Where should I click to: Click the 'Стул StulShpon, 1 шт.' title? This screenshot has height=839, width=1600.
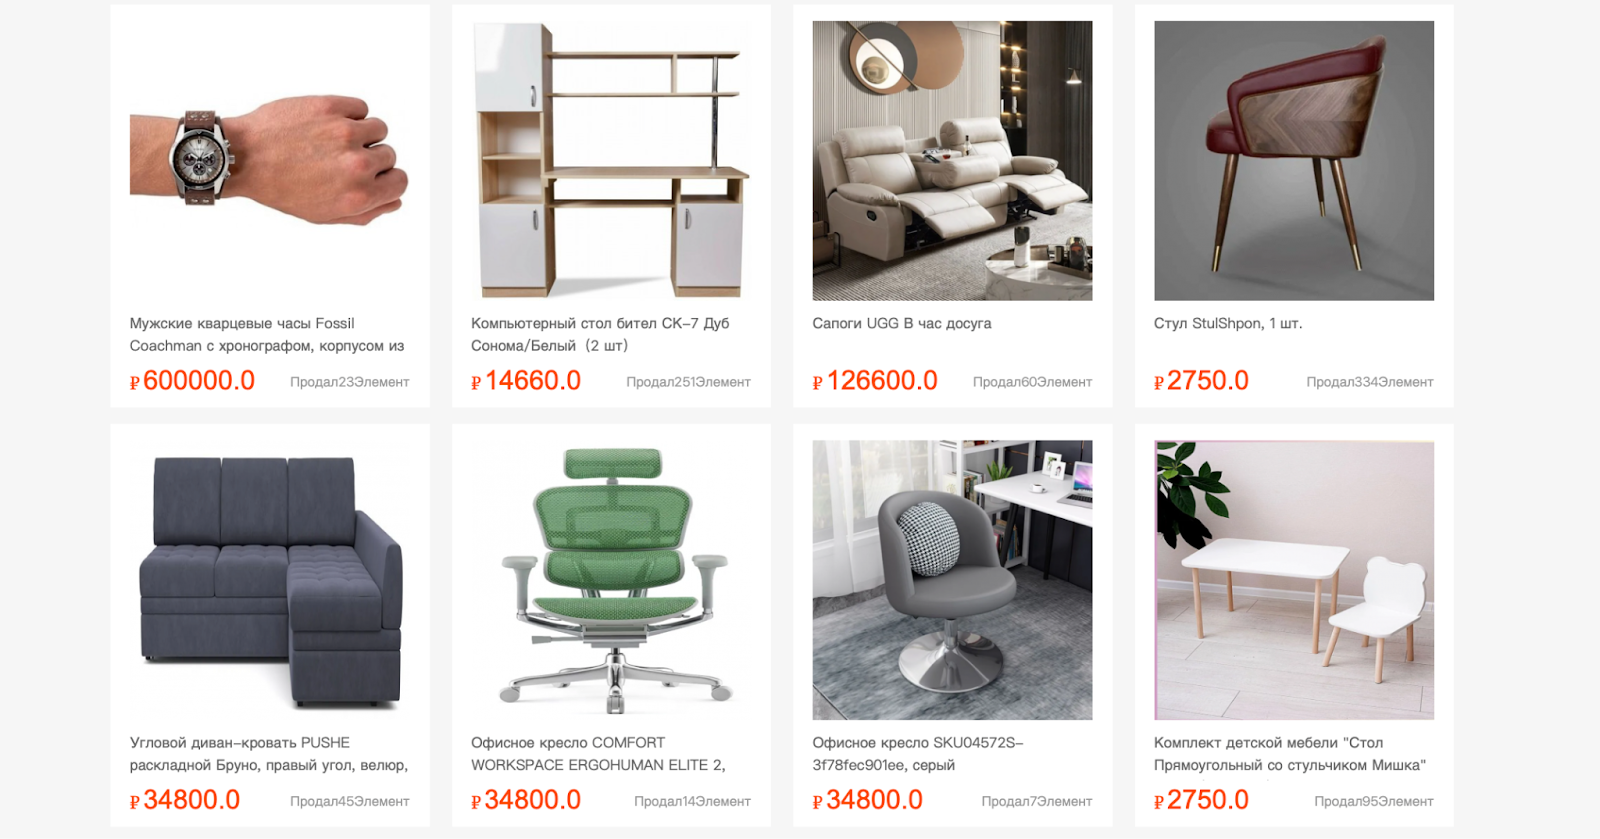tap(1228, 323)
